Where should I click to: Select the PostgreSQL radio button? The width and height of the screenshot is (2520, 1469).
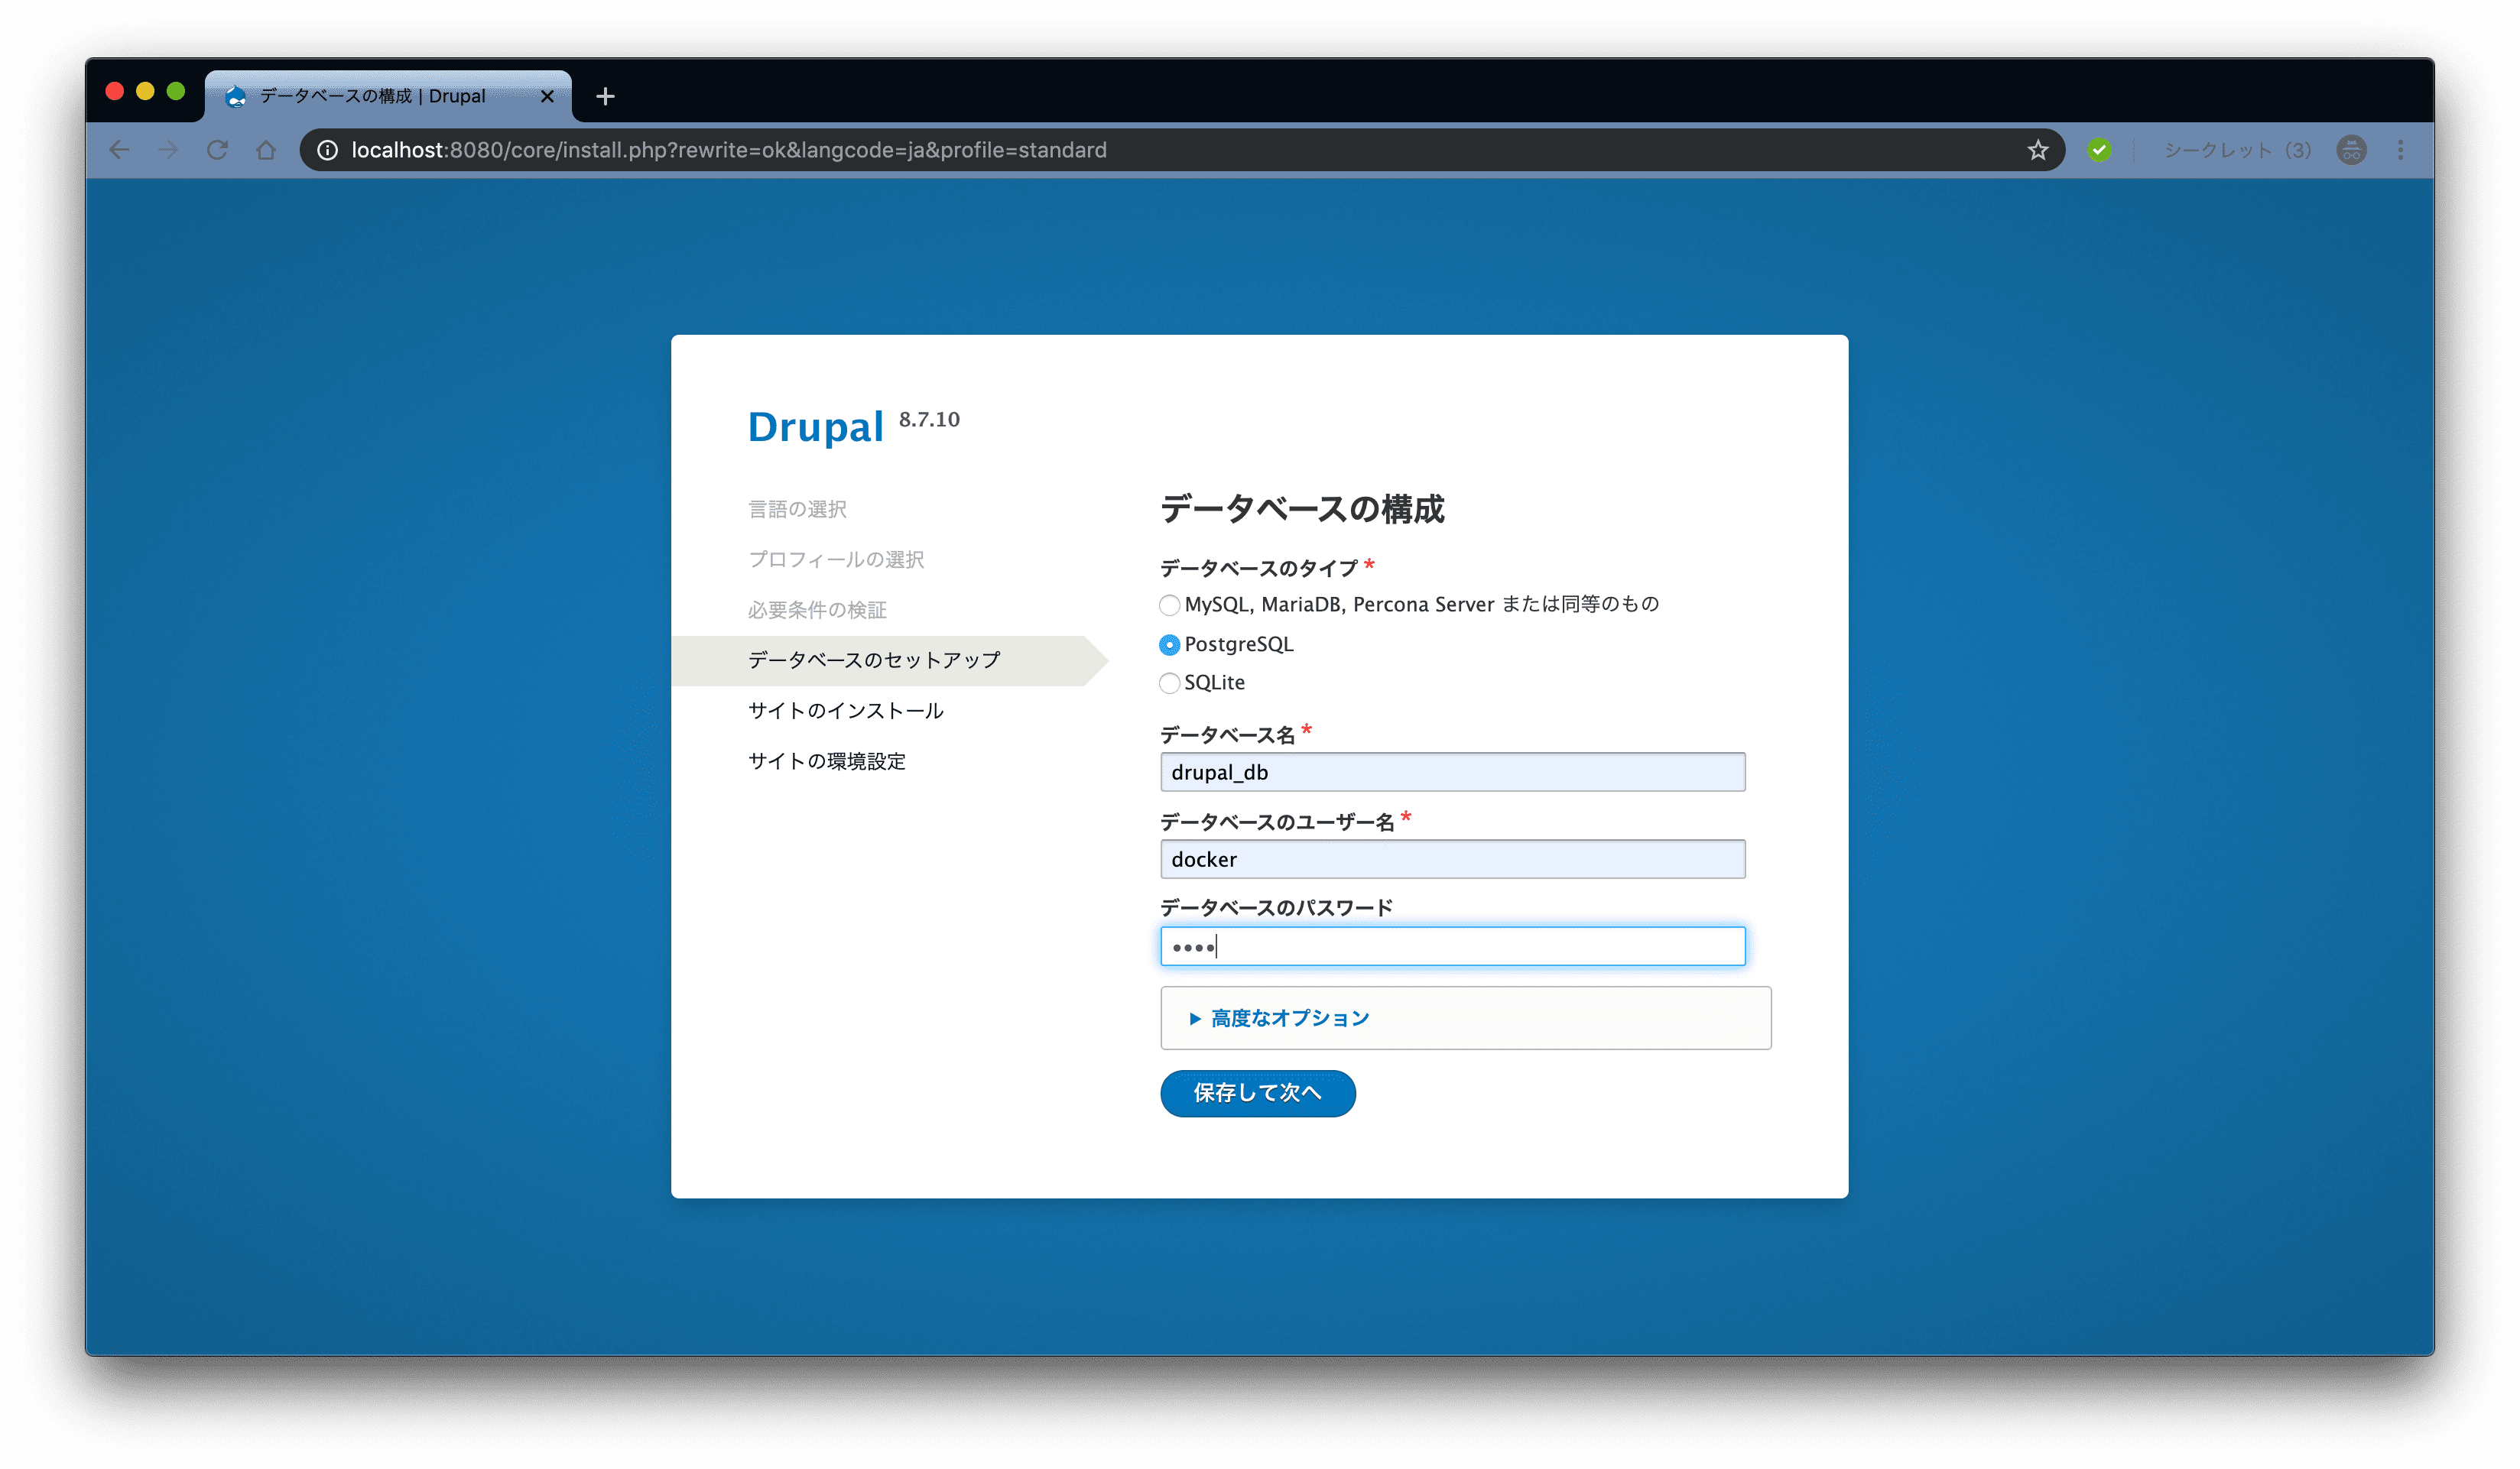click(x=1169, y=645)
